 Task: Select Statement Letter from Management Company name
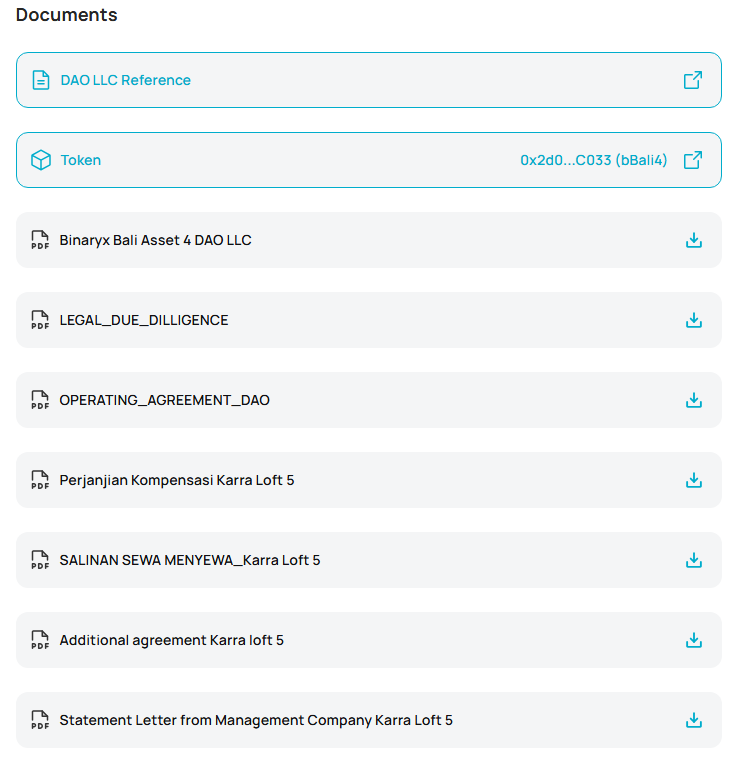pyautogui.click(x=256, y=720)
